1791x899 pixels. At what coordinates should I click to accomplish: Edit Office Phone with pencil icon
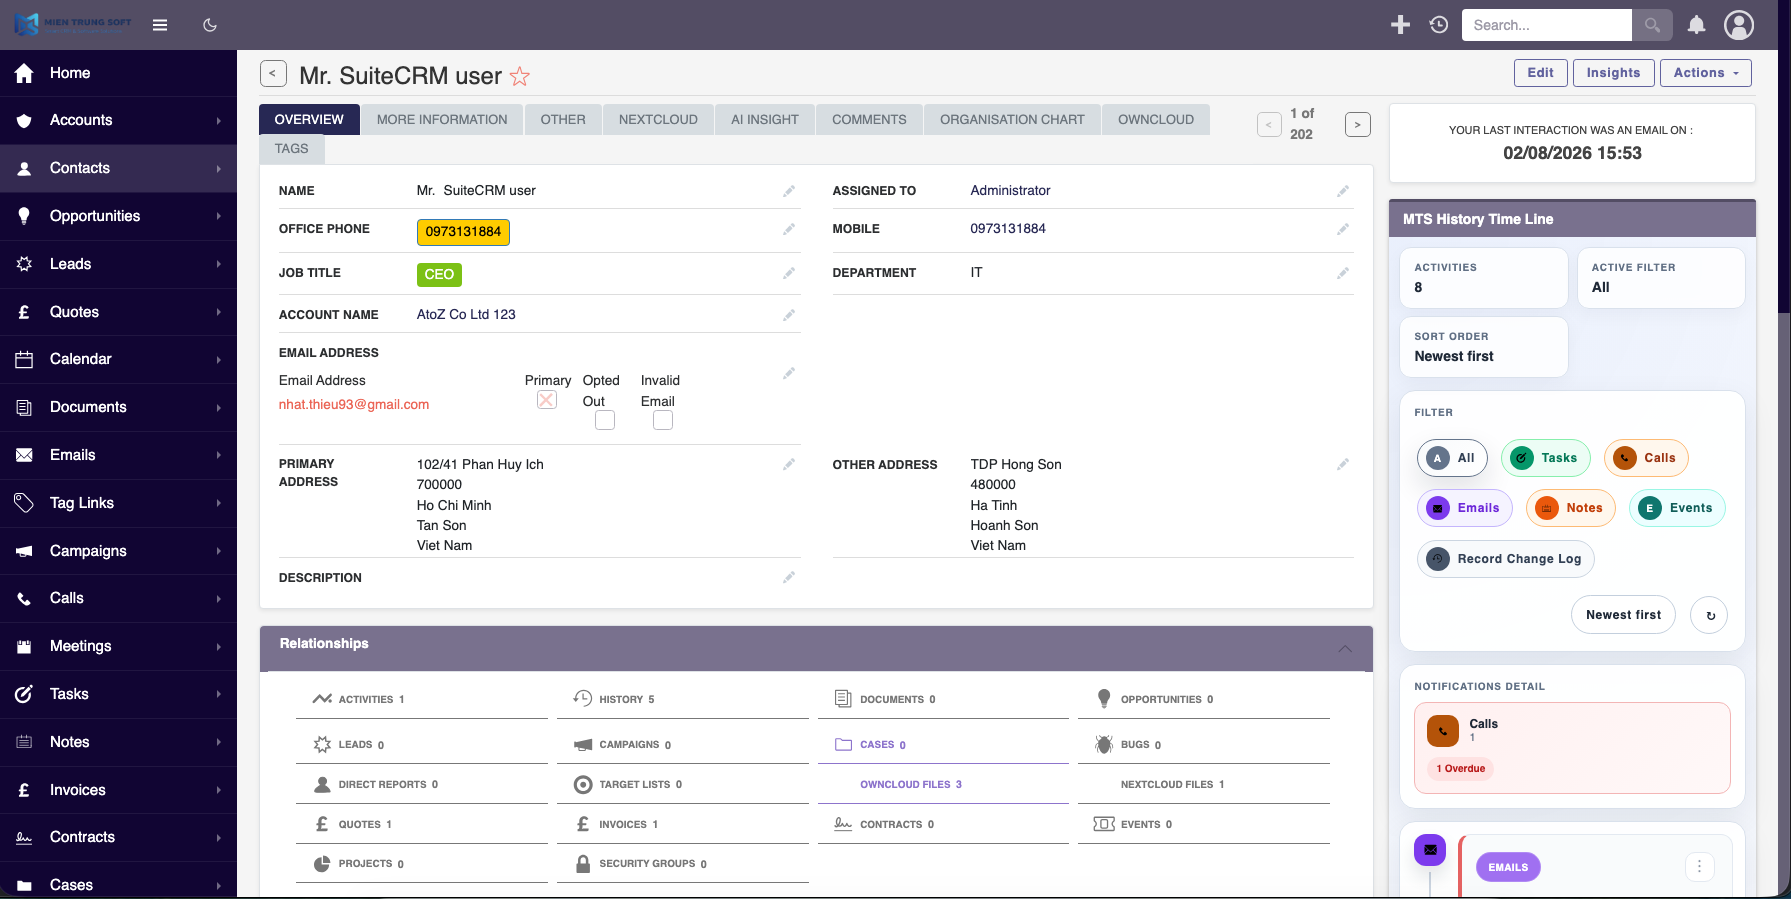click(x=789, y=229)
